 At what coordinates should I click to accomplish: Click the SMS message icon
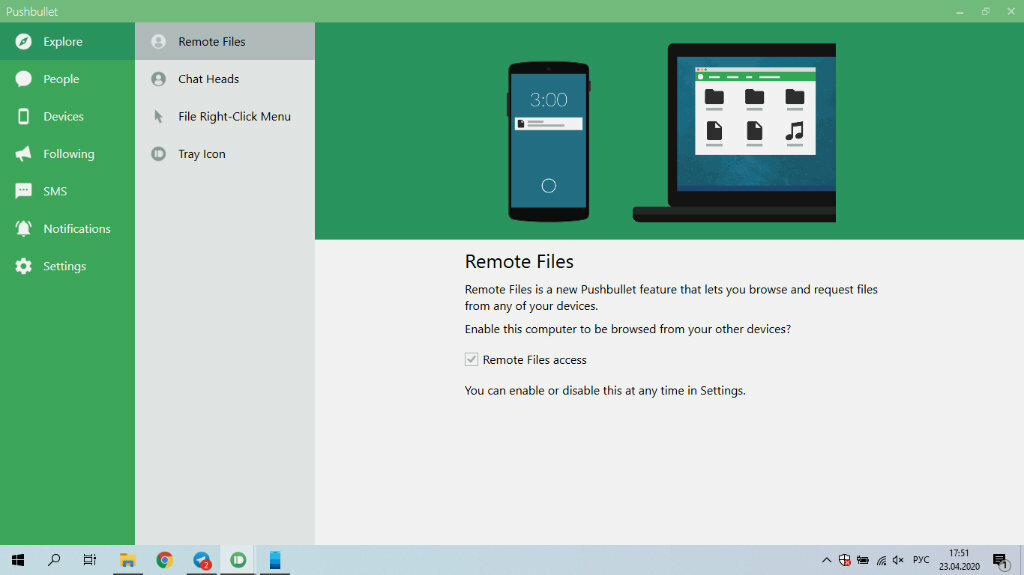pos(24,191)
